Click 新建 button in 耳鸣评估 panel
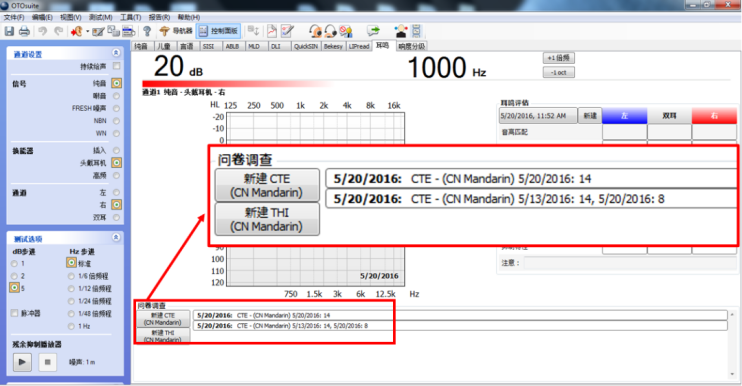The height and width of the screenshot is (386, 742). coord(590,116)
